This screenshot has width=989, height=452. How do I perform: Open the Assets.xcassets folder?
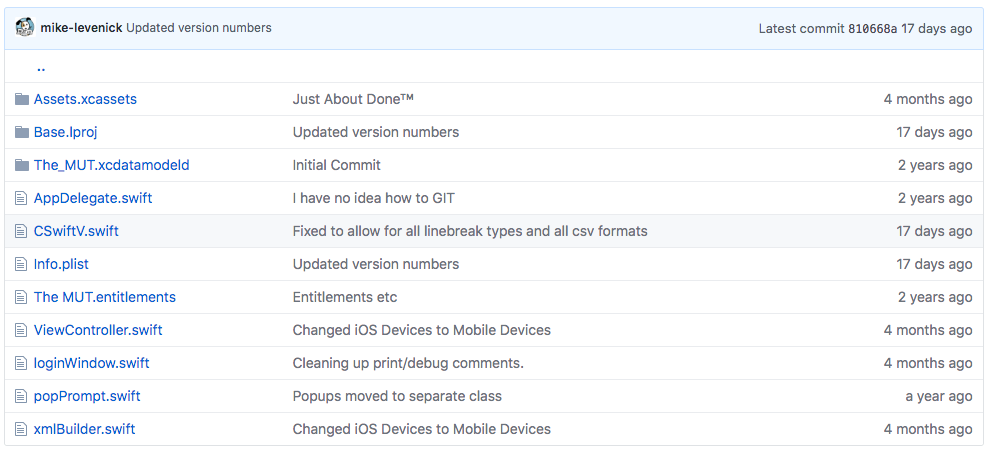coord(85,99)
